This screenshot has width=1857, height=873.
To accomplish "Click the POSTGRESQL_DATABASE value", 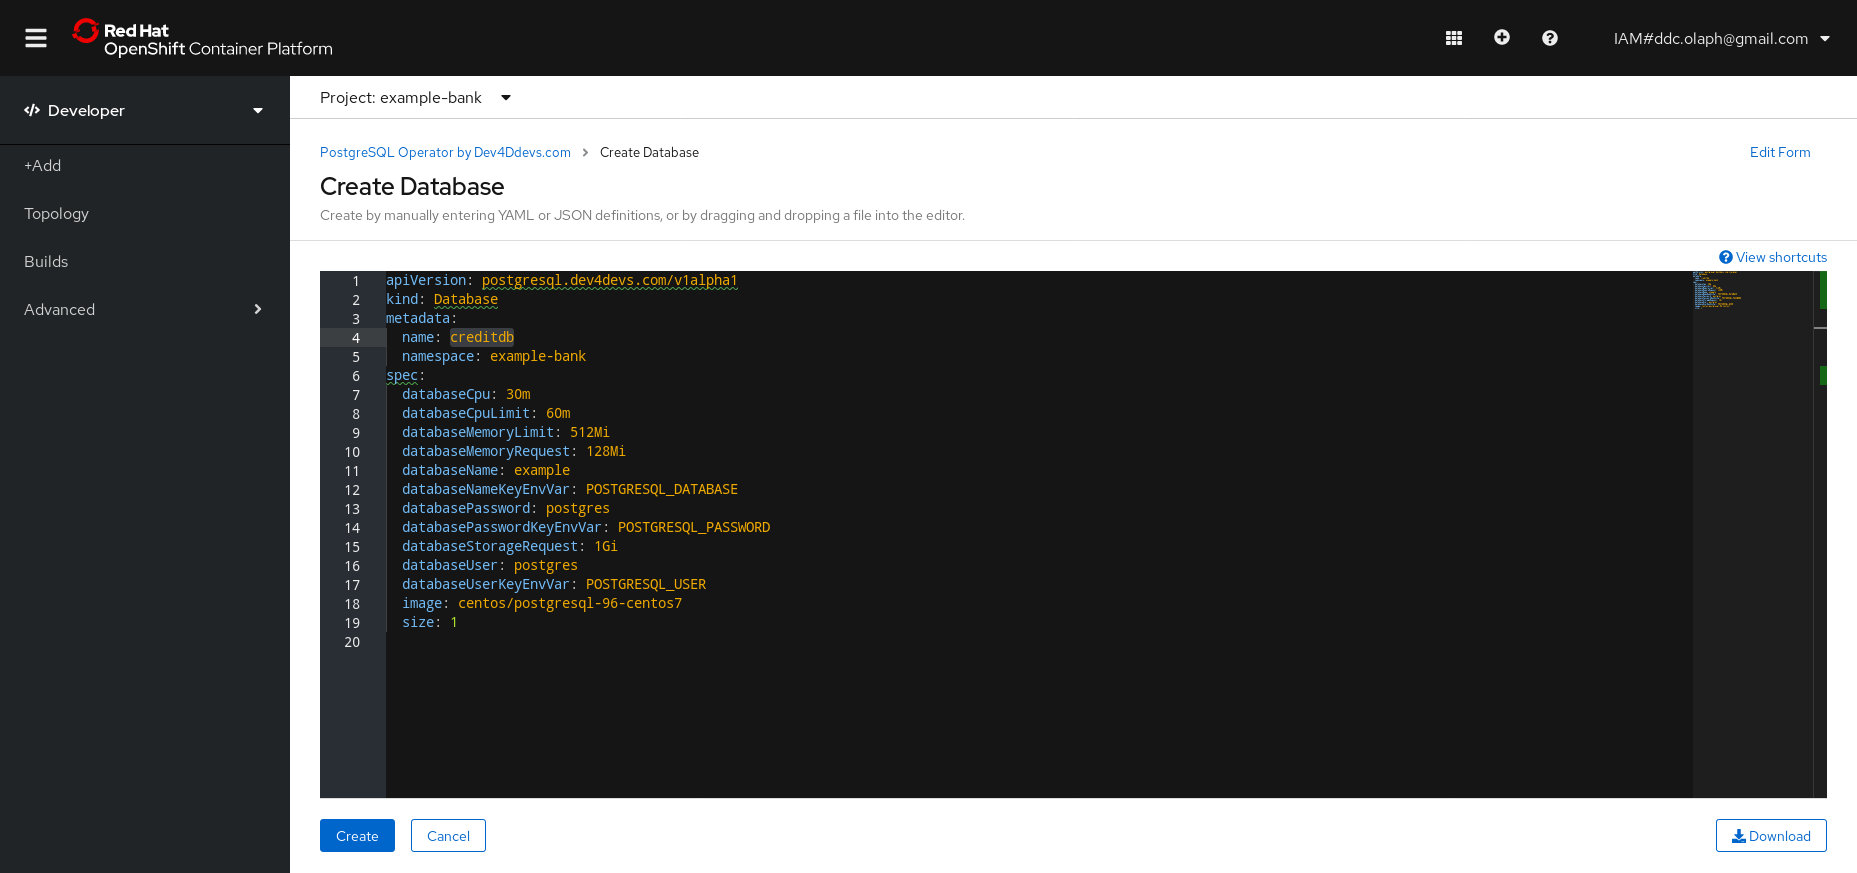I will (662, 489).
